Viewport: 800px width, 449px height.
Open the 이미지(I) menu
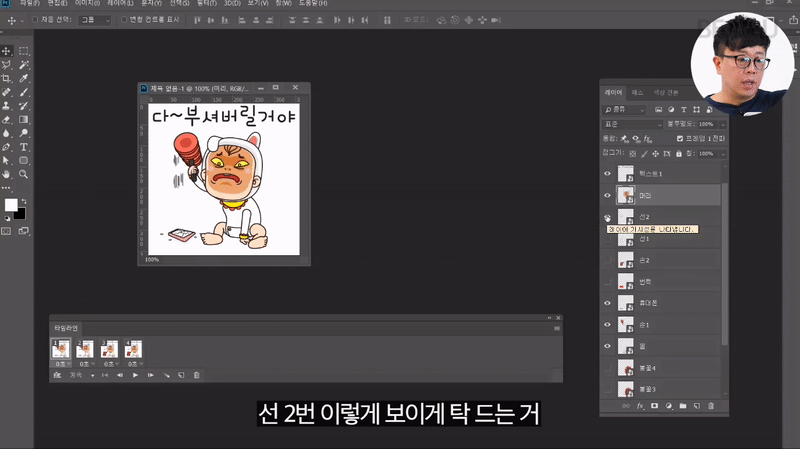coord(87,3)
